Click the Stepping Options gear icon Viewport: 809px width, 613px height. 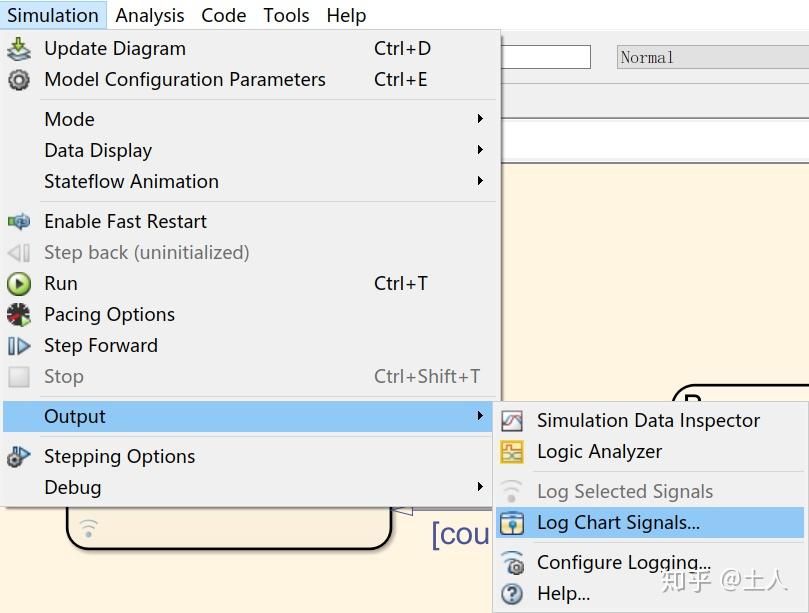(x=19, y=457)
